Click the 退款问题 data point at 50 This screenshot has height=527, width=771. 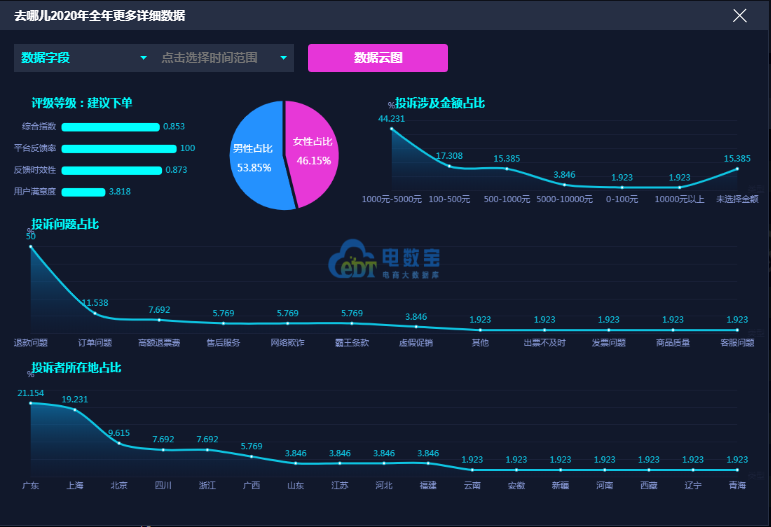pos(31,247)
